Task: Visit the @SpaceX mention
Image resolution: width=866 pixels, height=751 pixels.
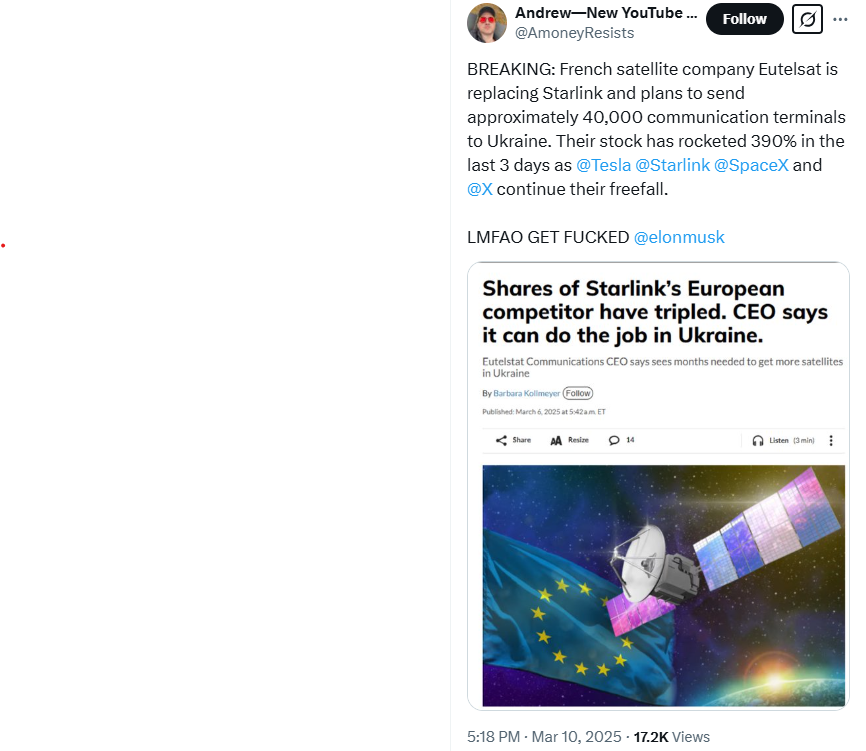Action: point(751,165)
